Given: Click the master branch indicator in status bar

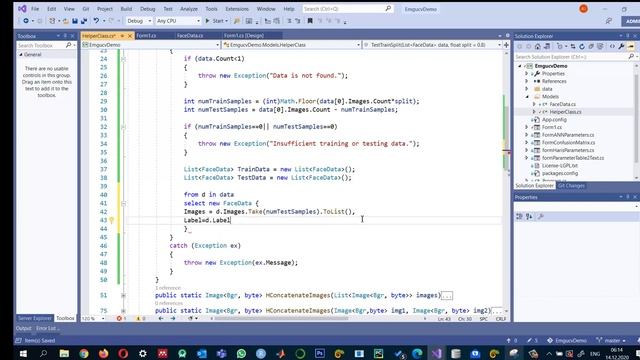Looking at the screenshot, I should tap(610, 340).
